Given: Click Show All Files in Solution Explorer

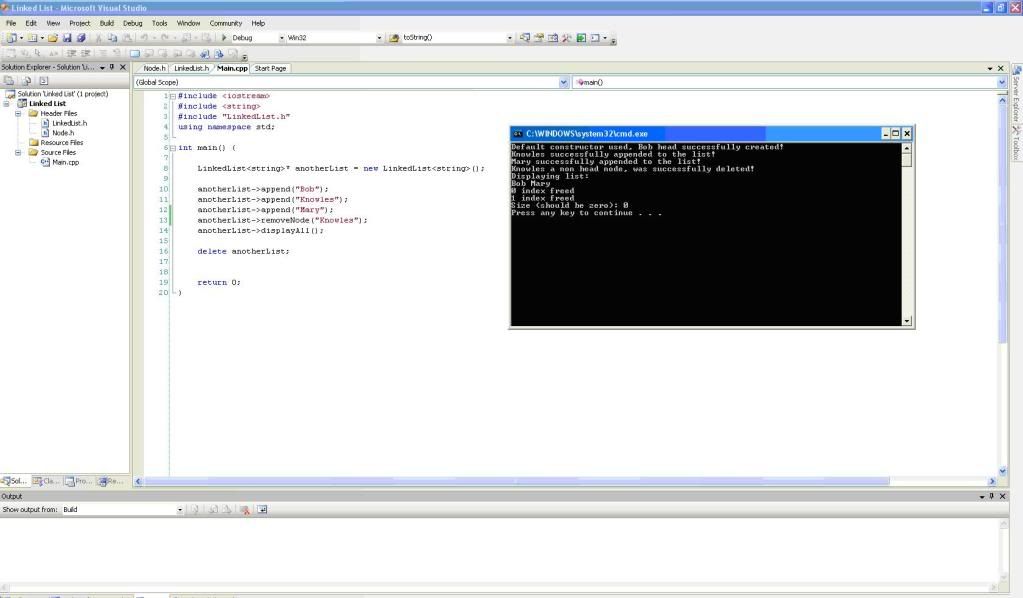Looking at the screenshot, I should point(27,81).
